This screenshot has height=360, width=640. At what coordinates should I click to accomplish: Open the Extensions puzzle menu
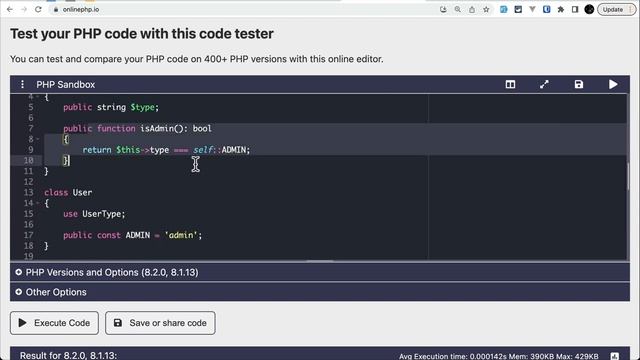click(x=561, y=9)
